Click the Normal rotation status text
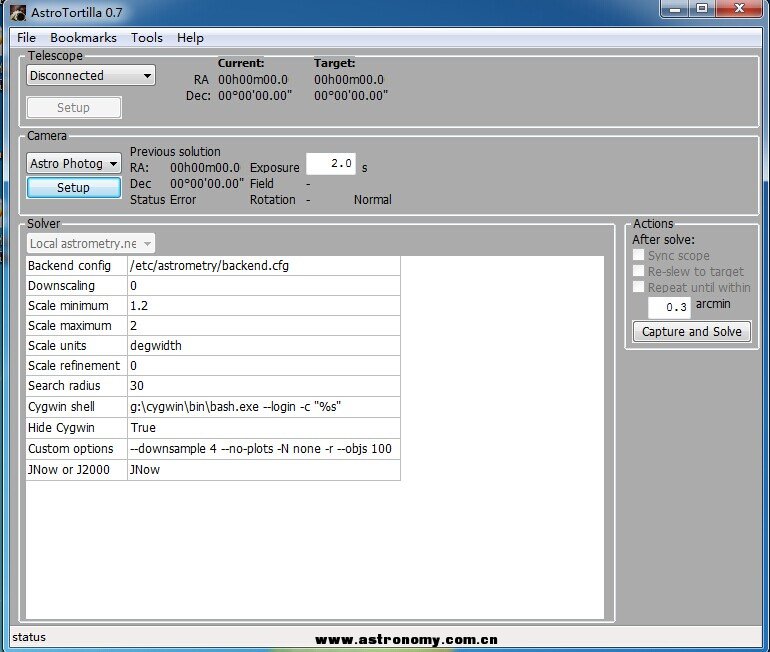Image resolution: width=770 pixels, height=652 pixels. [x=373, y=200]
